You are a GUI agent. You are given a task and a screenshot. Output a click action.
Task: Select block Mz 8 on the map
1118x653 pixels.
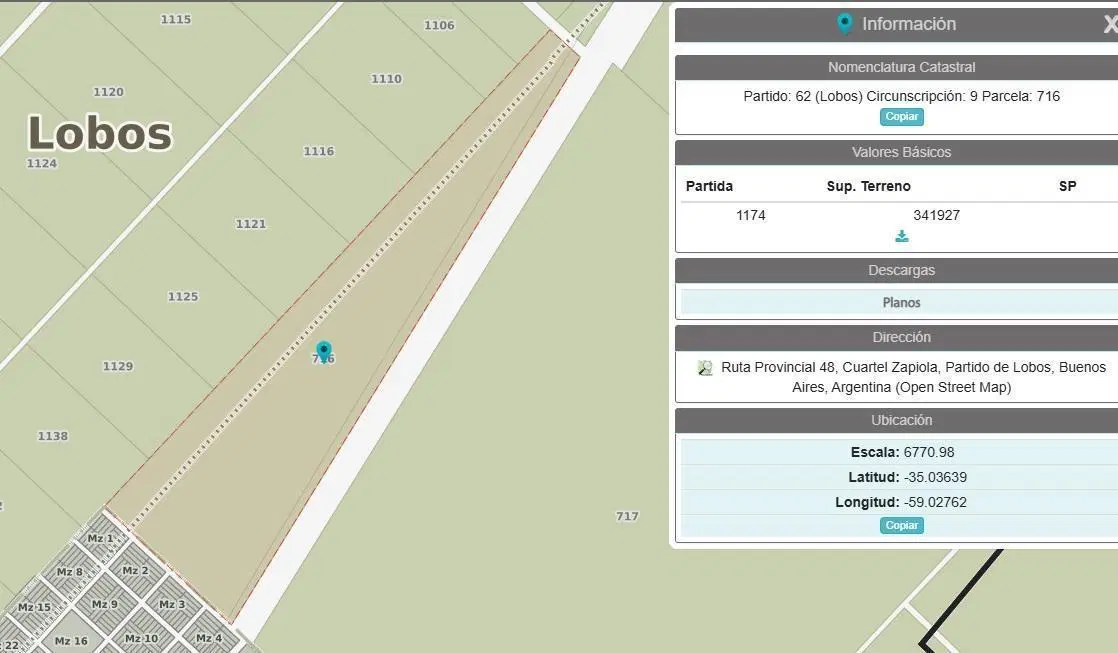pos(70,572)
